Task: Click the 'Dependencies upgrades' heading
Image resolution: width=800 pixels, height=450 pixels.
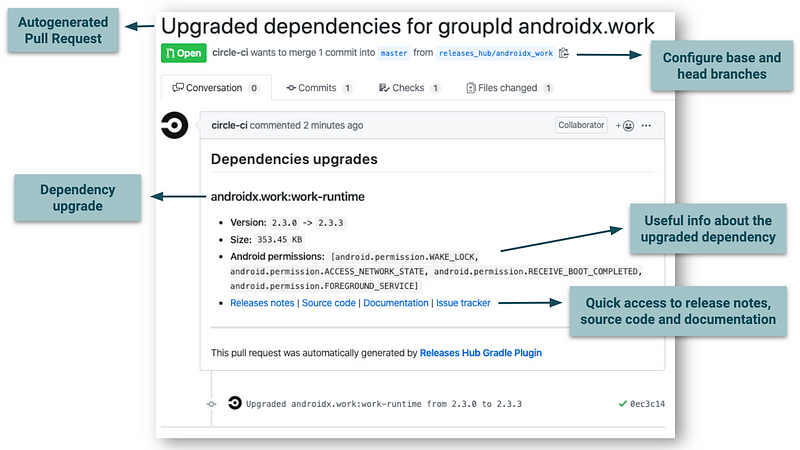Action: click(x=294, y=159)
